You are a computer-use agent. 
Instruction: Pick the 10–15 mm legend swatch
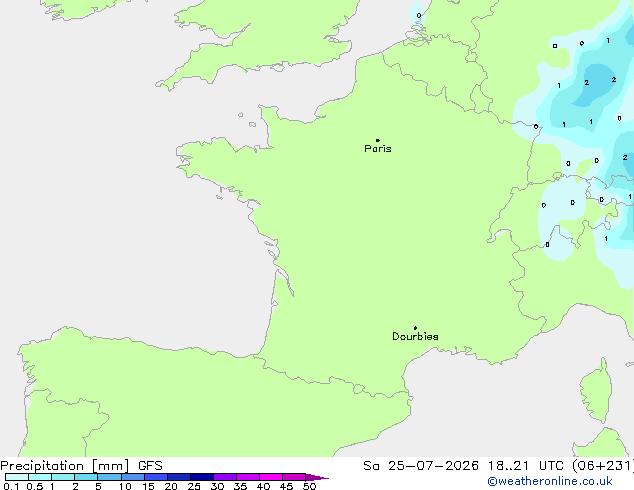click(x=133, y=477)
